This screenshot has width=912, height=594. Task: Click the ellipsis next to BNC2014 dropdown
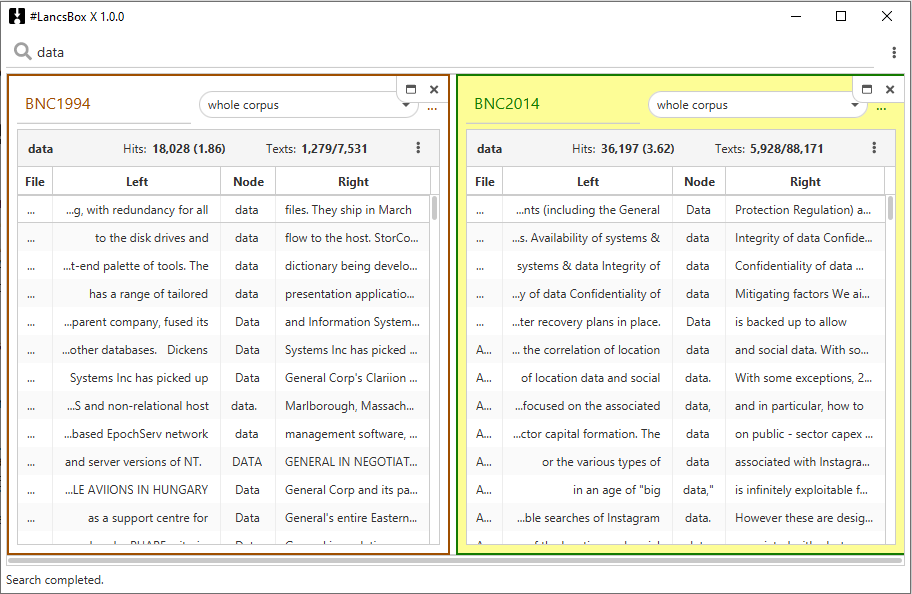click(x=881, y=108)
